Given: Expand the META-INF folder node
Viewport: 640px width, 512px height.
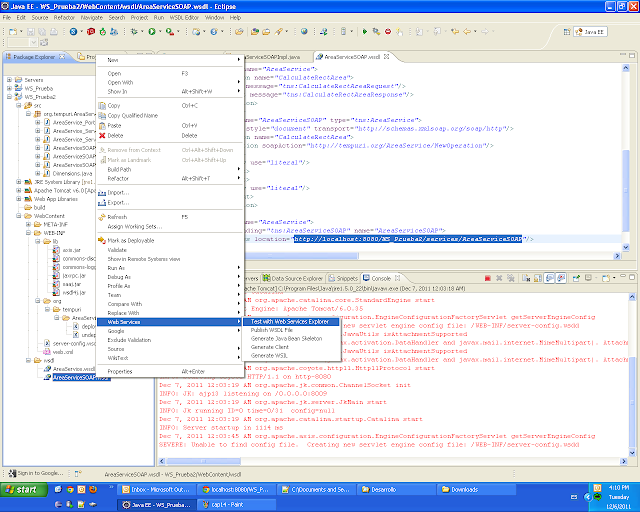Looking at the screenshot, I should tap(29, 224).
